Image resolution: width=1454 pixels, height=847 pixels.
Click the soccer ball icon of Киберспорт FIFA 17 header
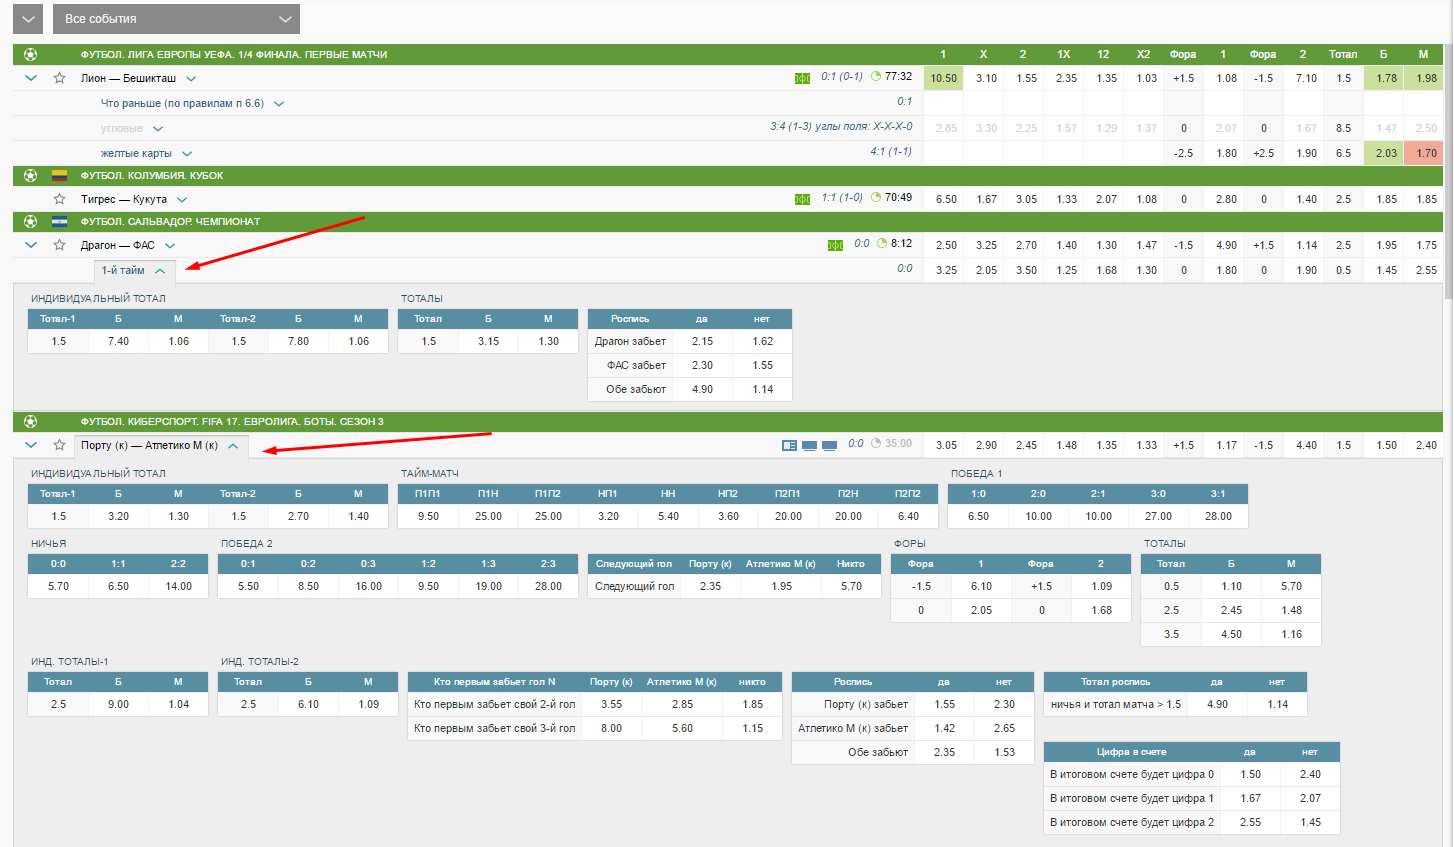click(30, 421)
